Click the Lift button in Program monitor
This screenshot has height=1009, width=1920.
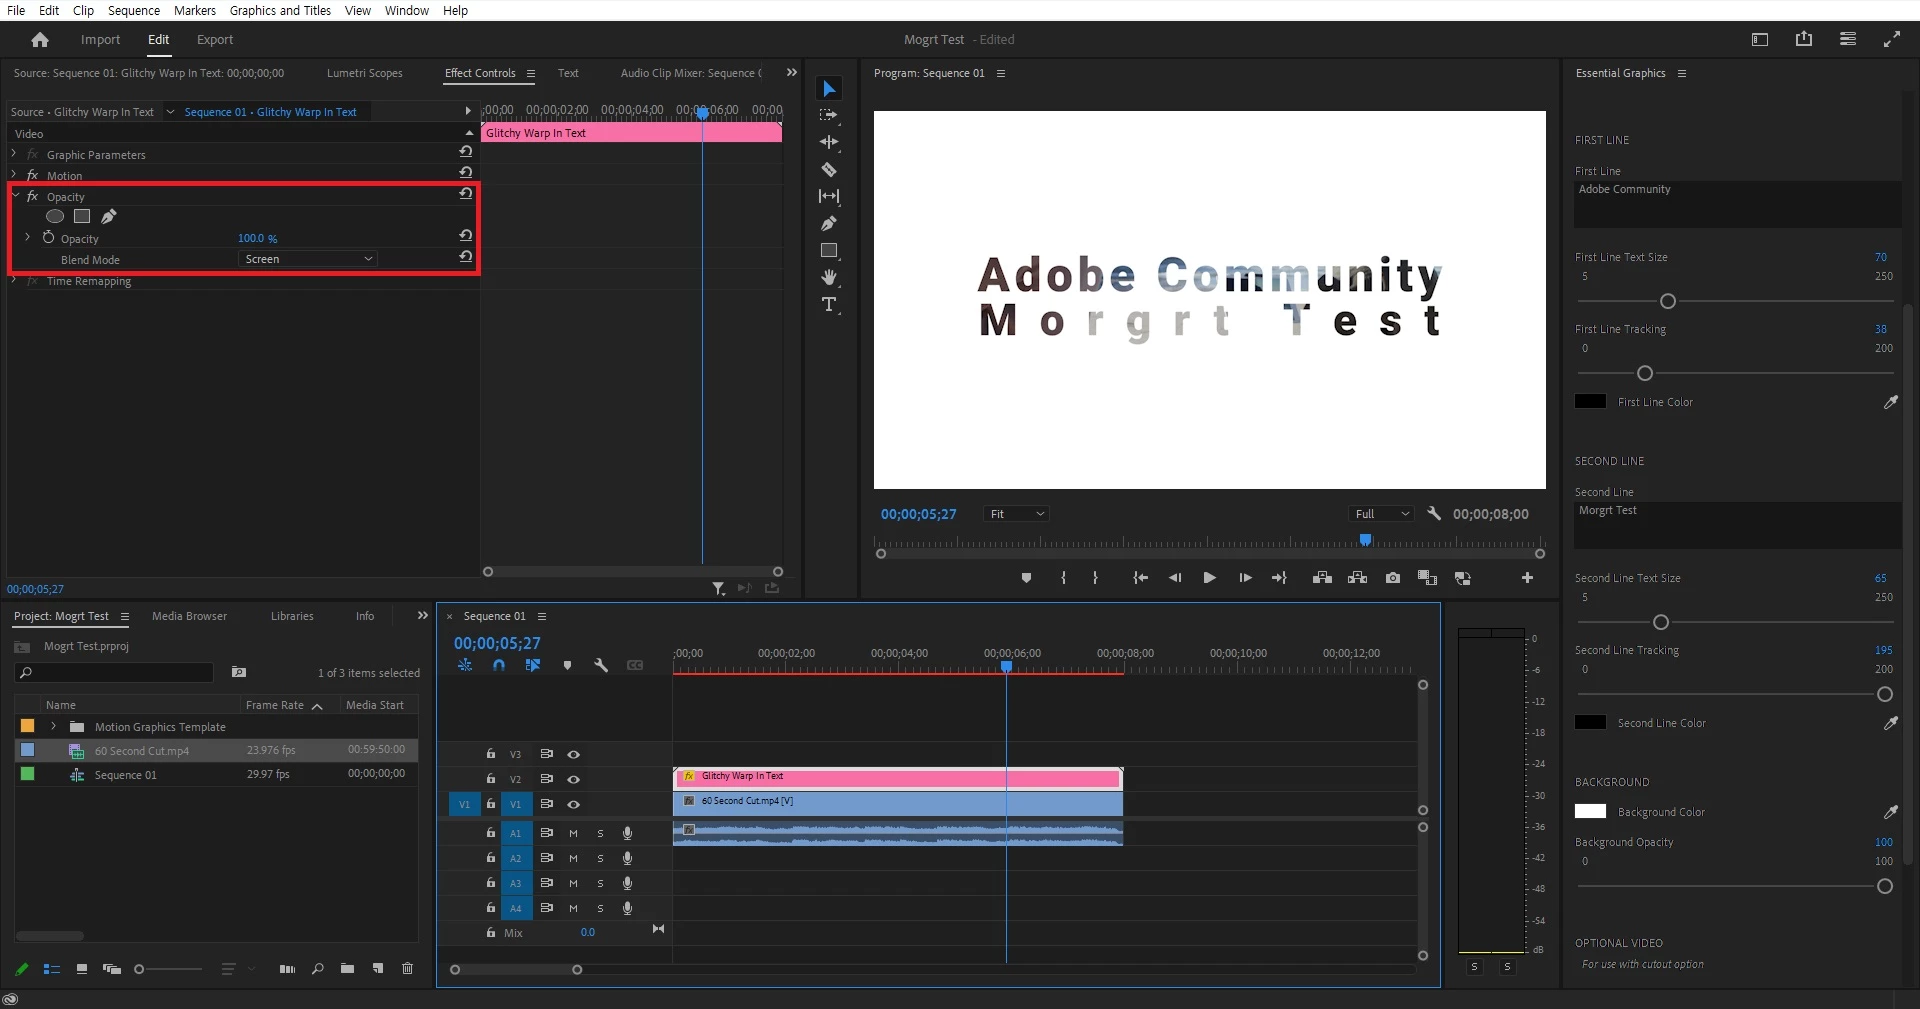[1322, 578]
